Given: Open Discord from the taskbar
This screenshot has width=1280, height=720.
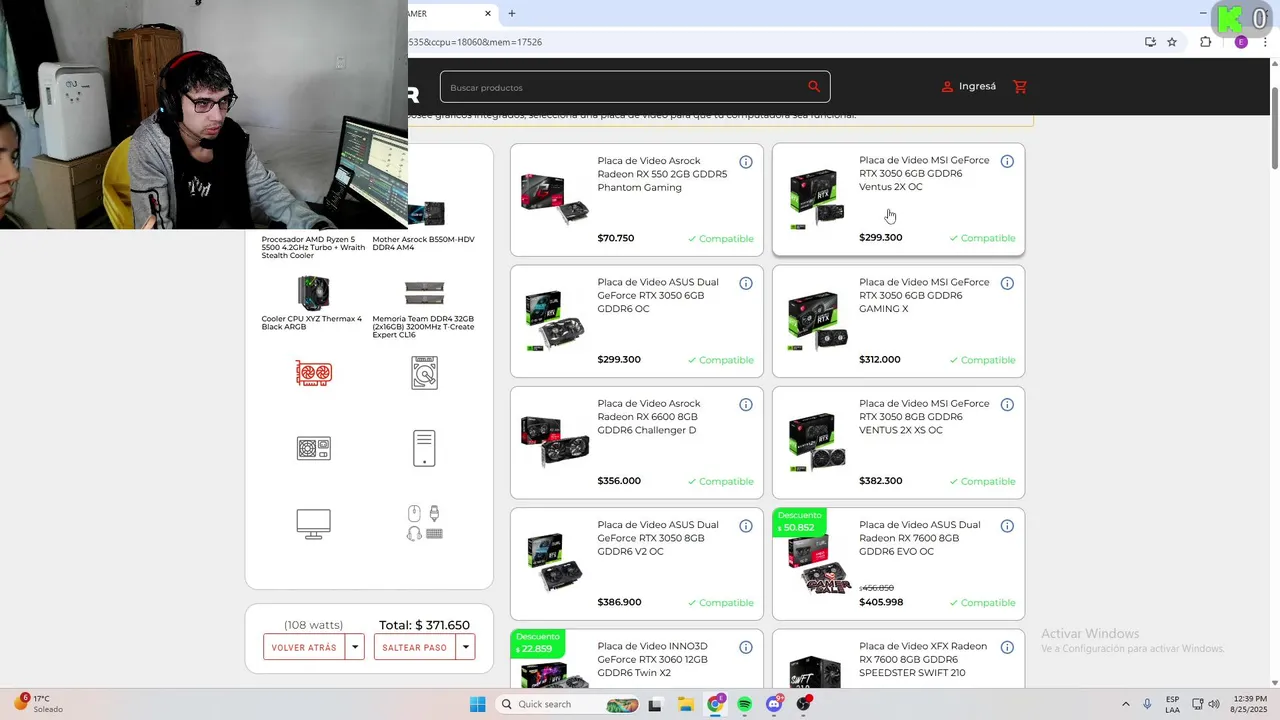Looking at the screenshot, I should tap(774, 704).
